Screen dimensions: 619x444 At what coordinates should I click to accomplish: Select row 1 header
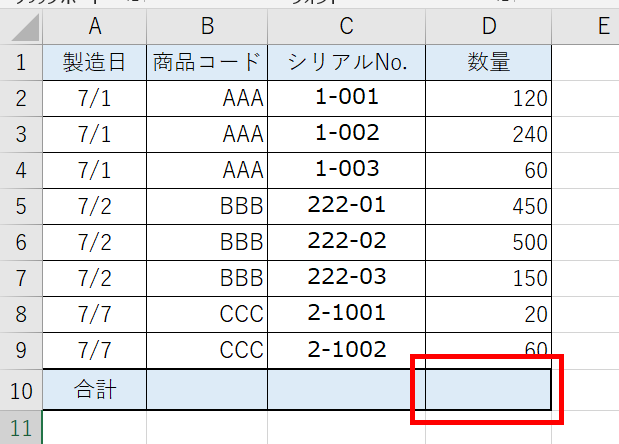(21, 62)
